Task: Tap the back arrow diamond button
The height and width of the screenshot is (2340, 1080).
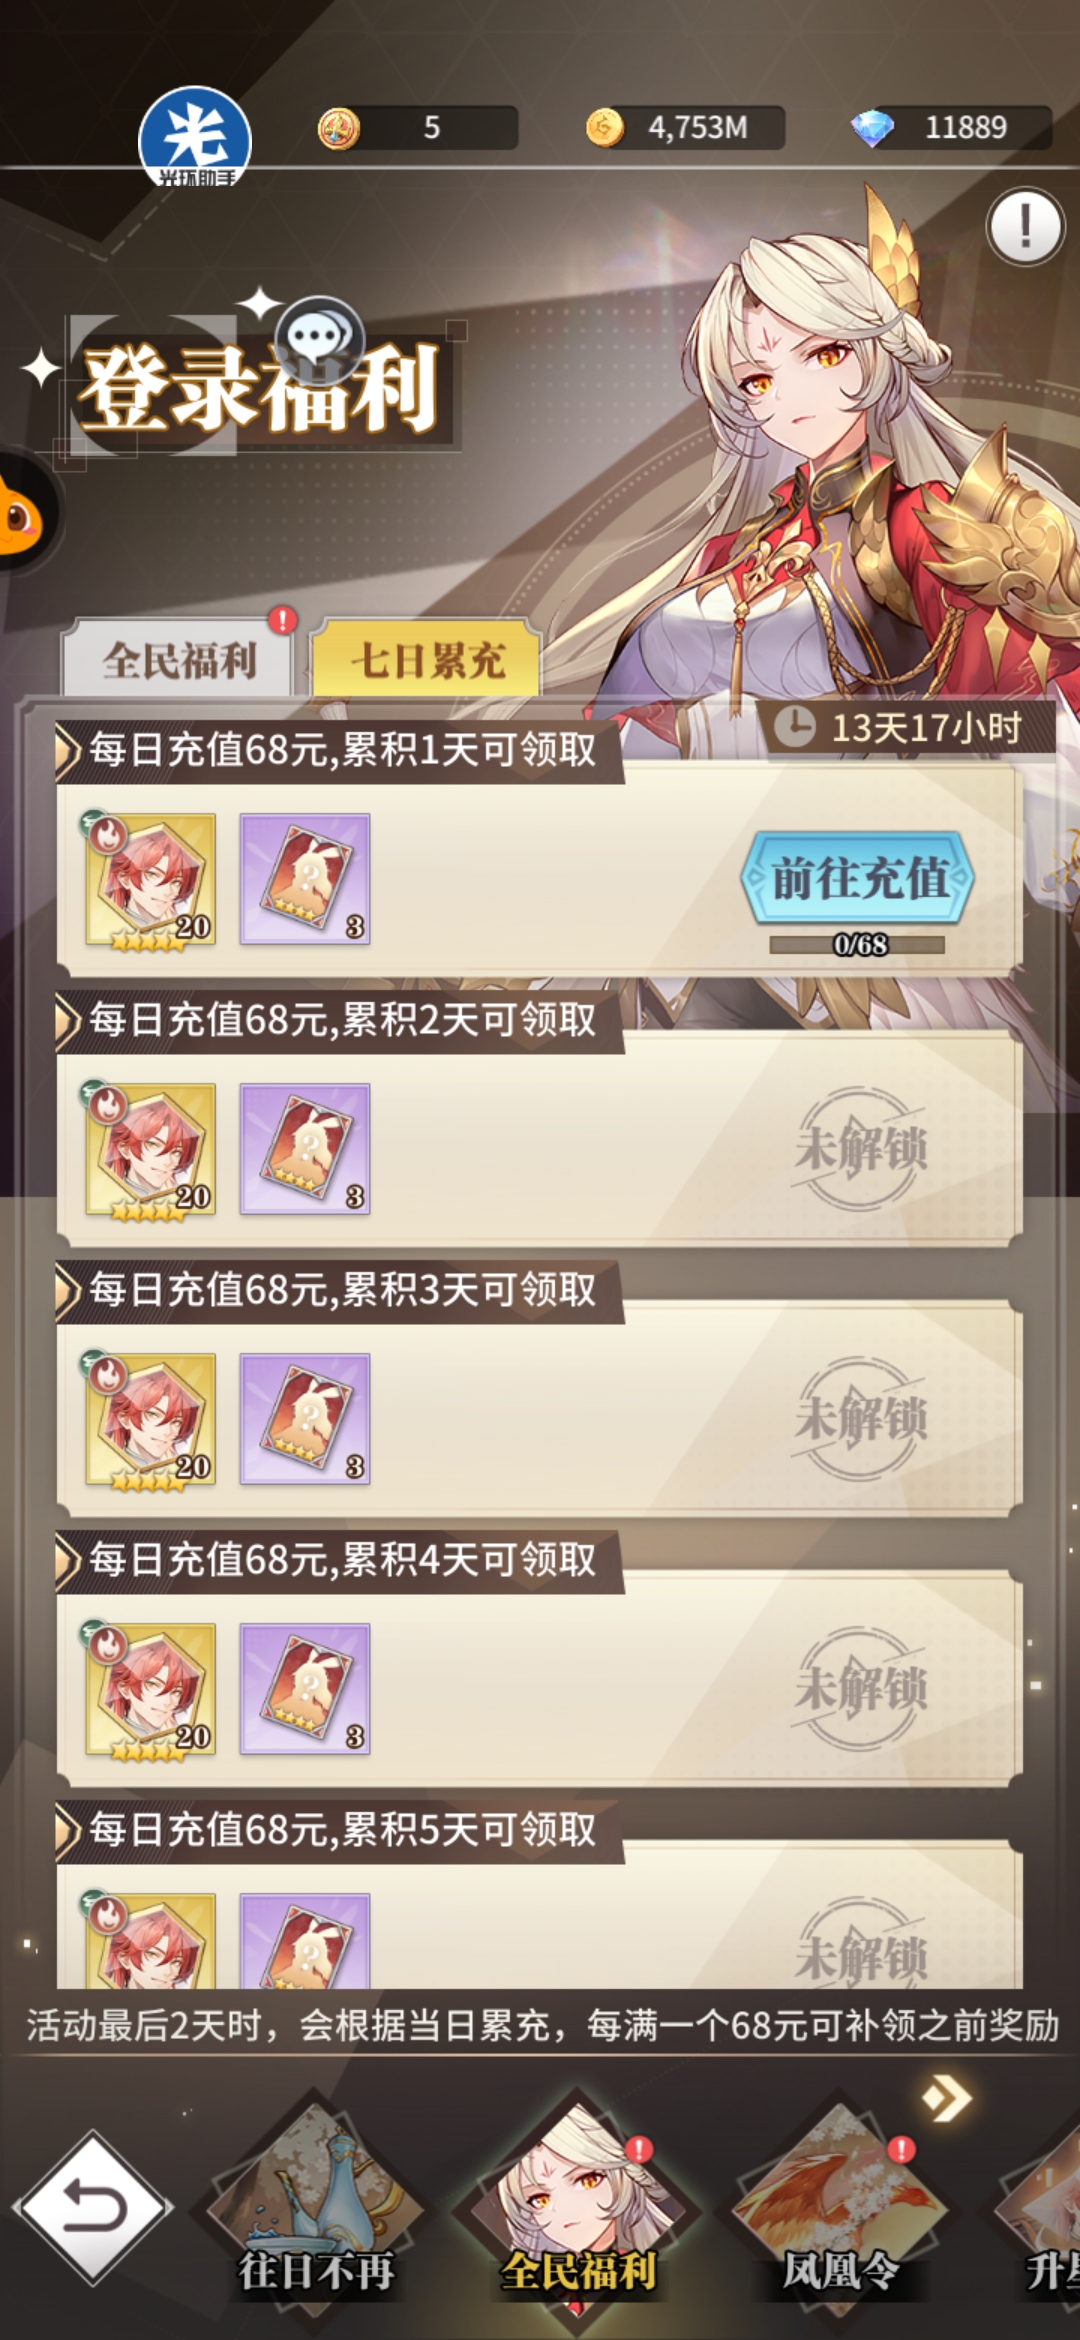Action: point(92,2208)
